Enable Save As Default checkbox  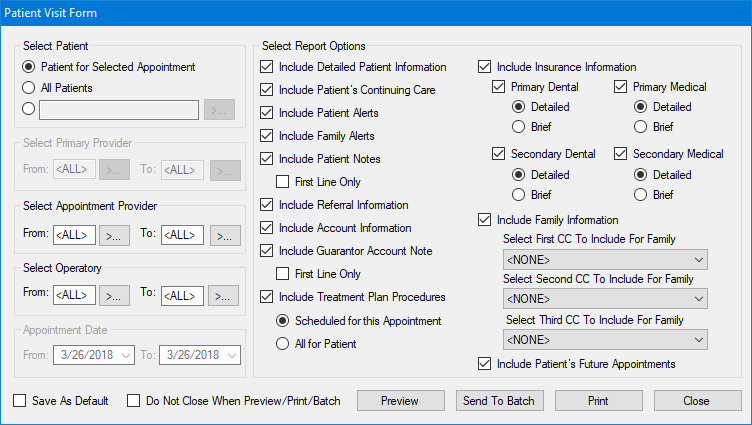(x=20, y=401)
